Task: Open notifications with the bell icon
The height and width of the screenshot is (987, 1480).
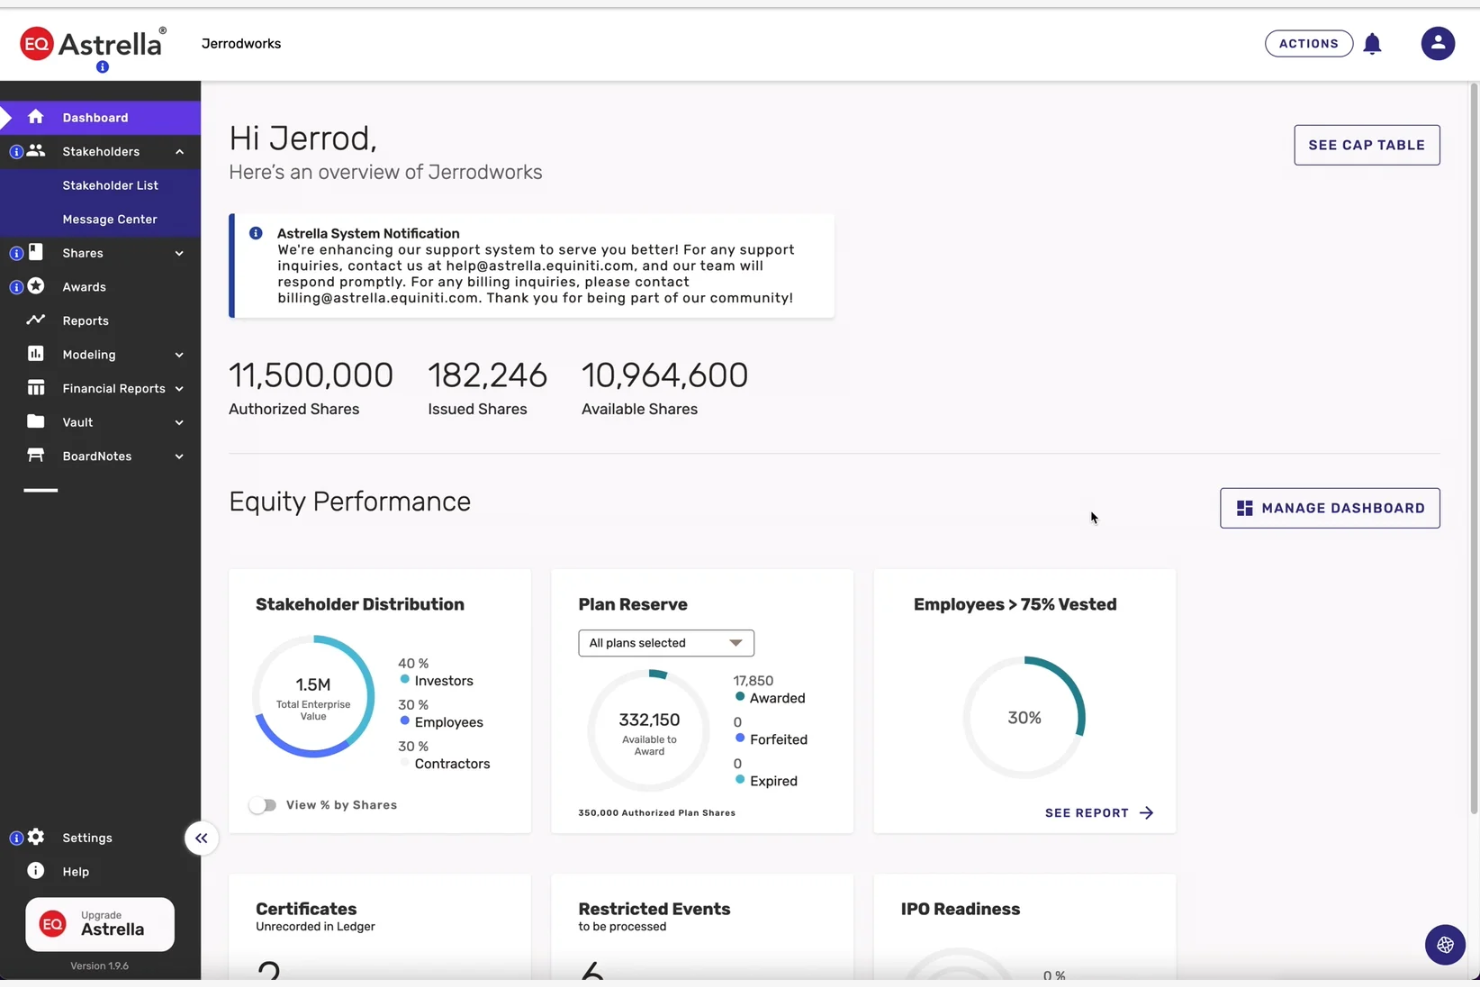Action: click(1372, 43)
